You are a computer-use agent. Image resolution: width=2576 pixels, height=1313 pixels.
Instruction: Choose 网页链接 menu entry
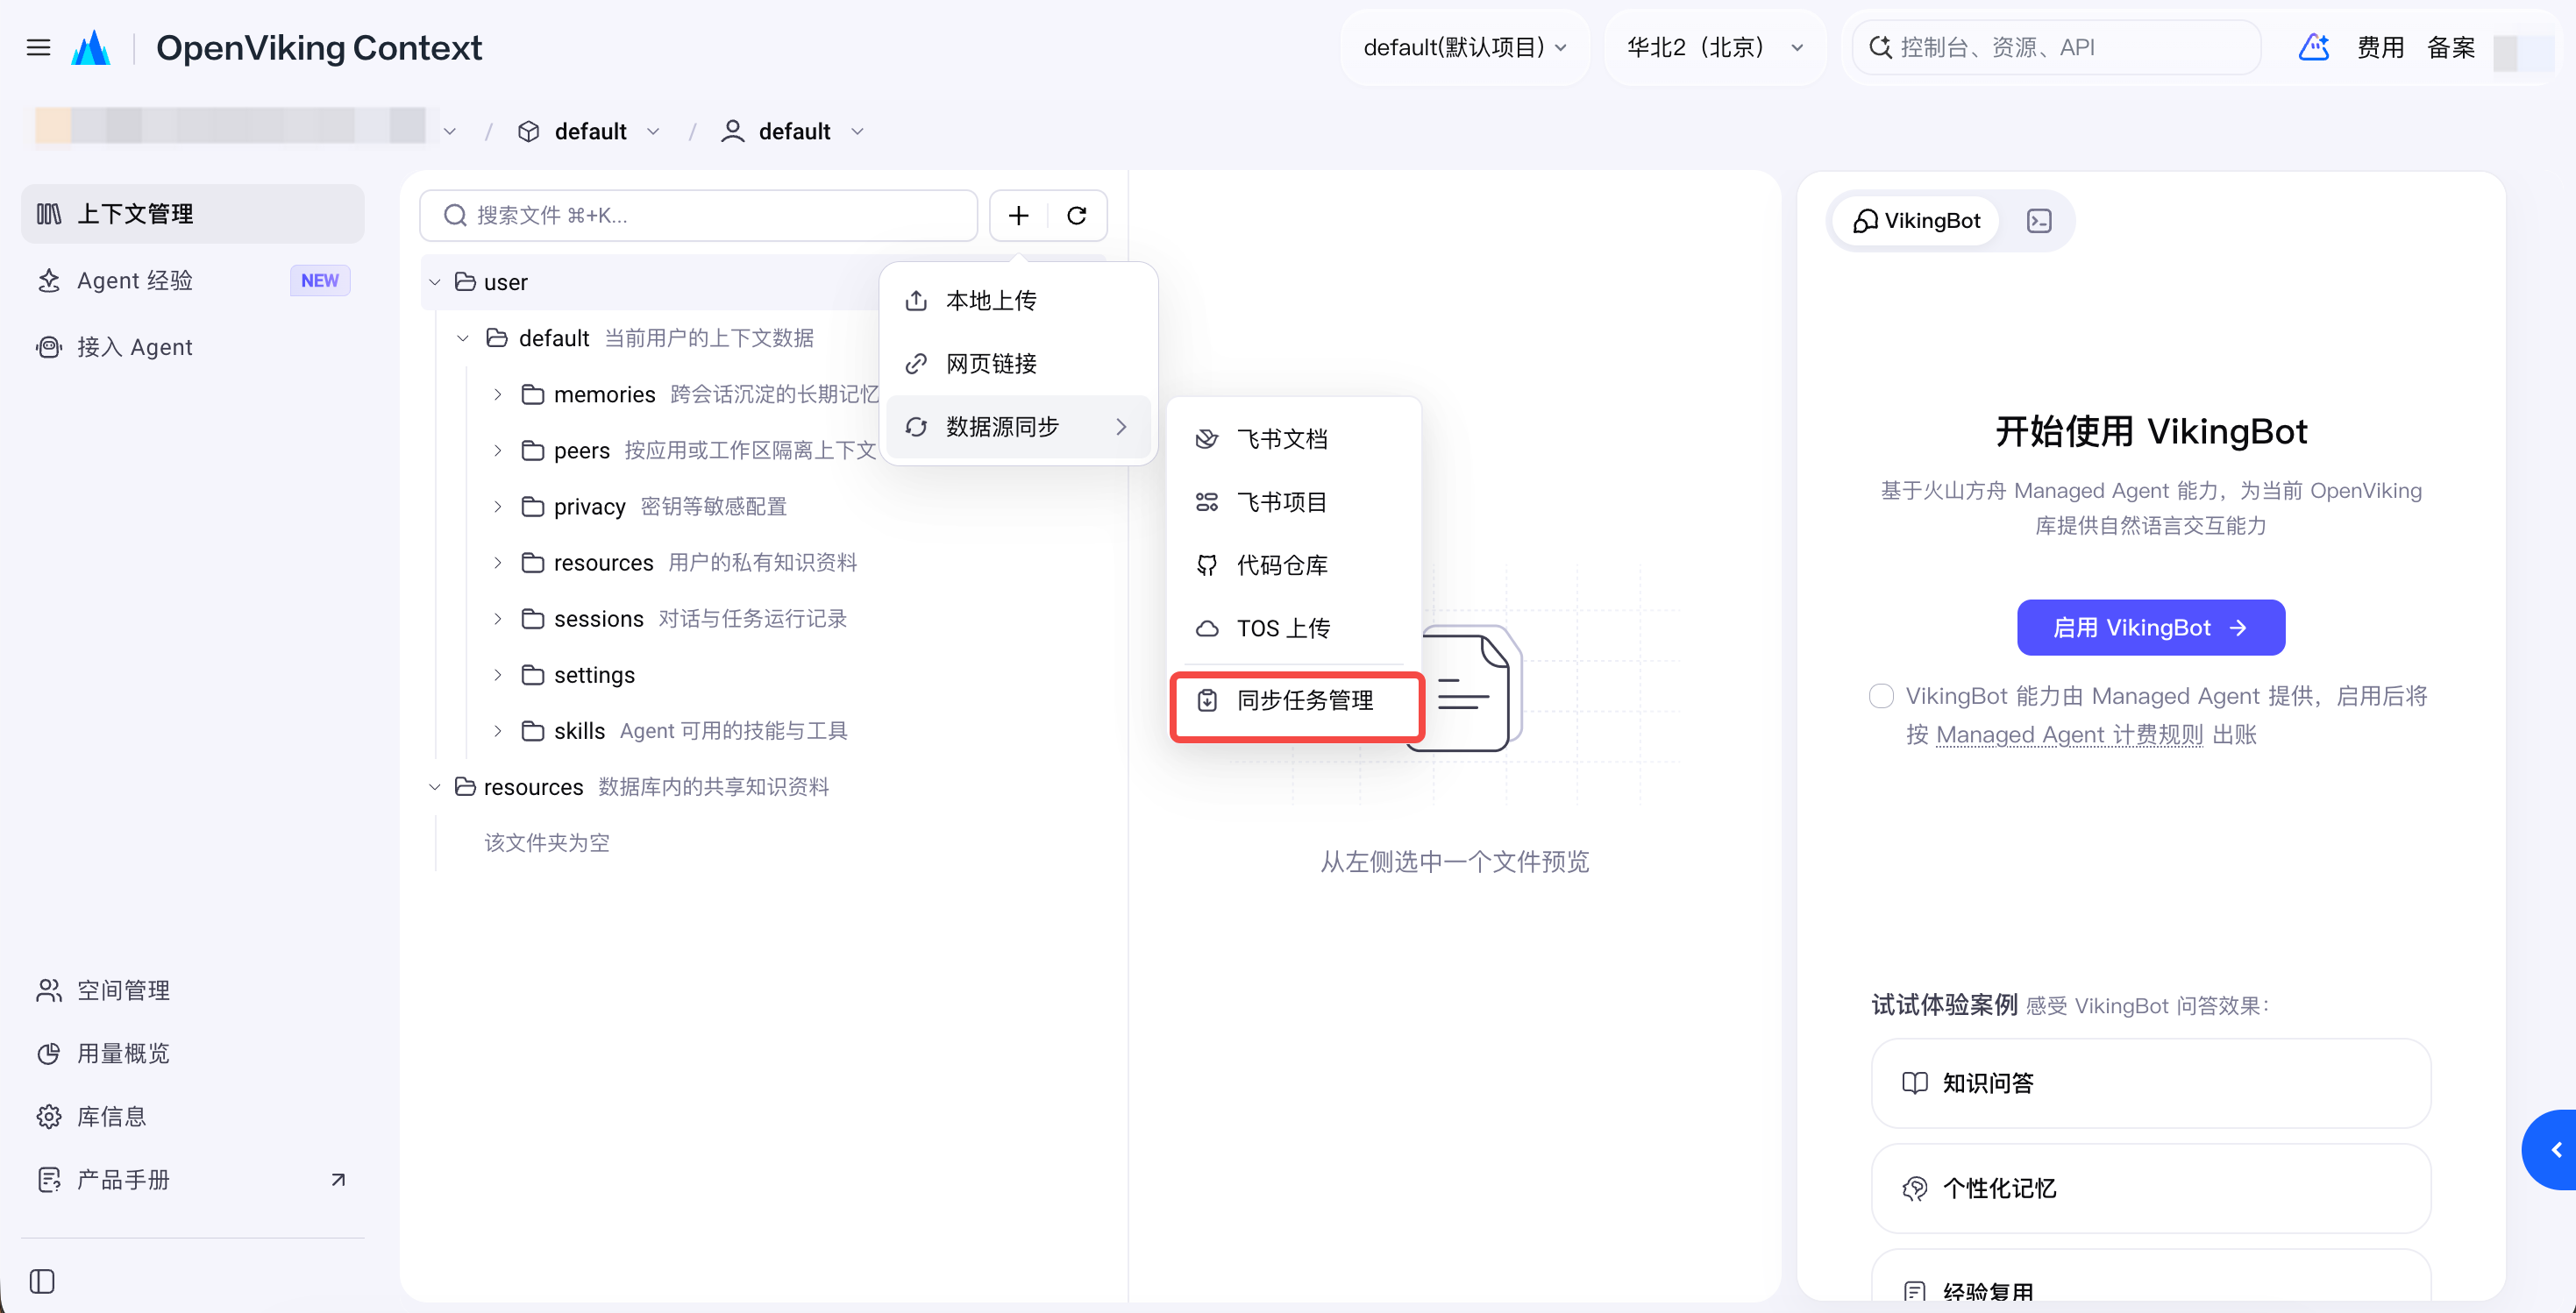point(1018,363)
